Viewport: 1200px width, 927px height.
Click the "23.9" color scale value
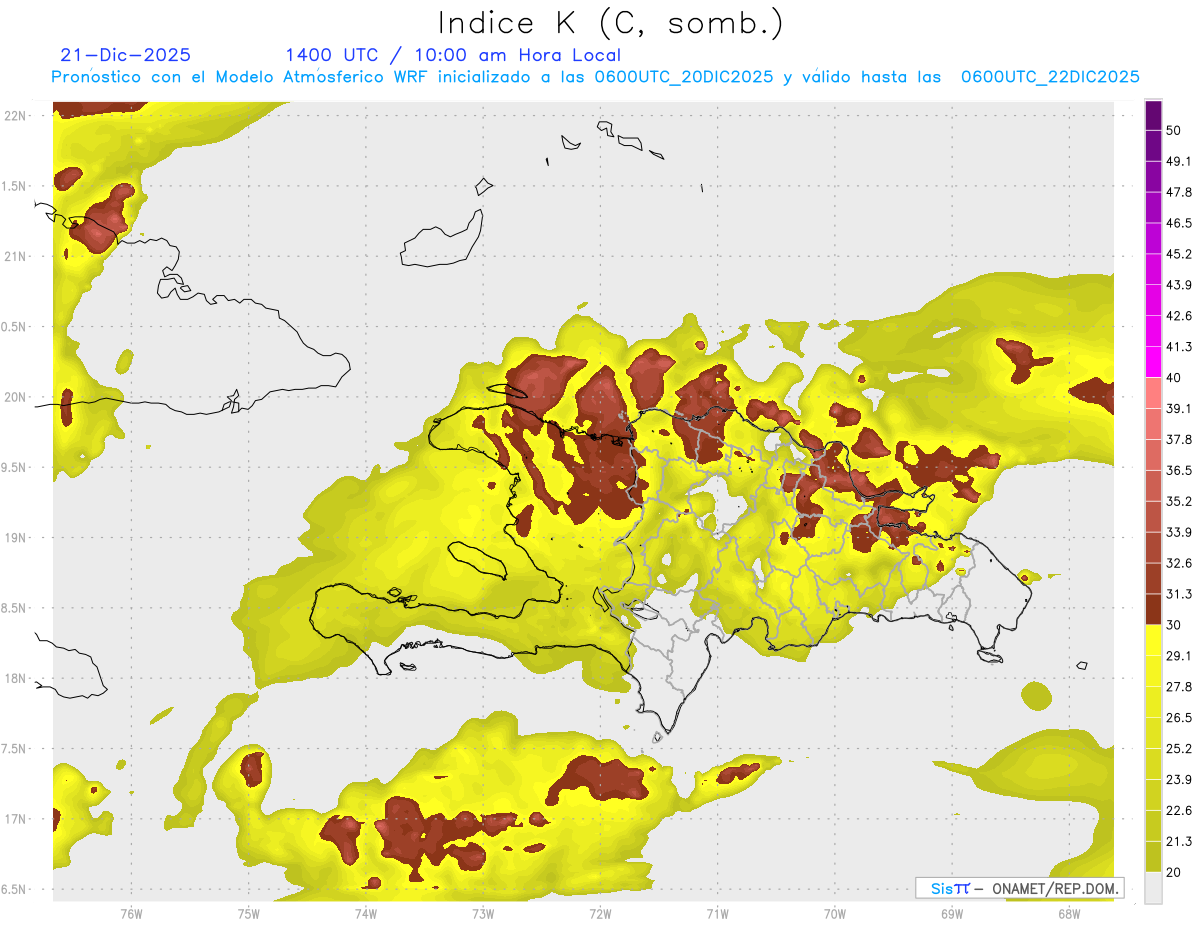click(x=1179, y=780)
